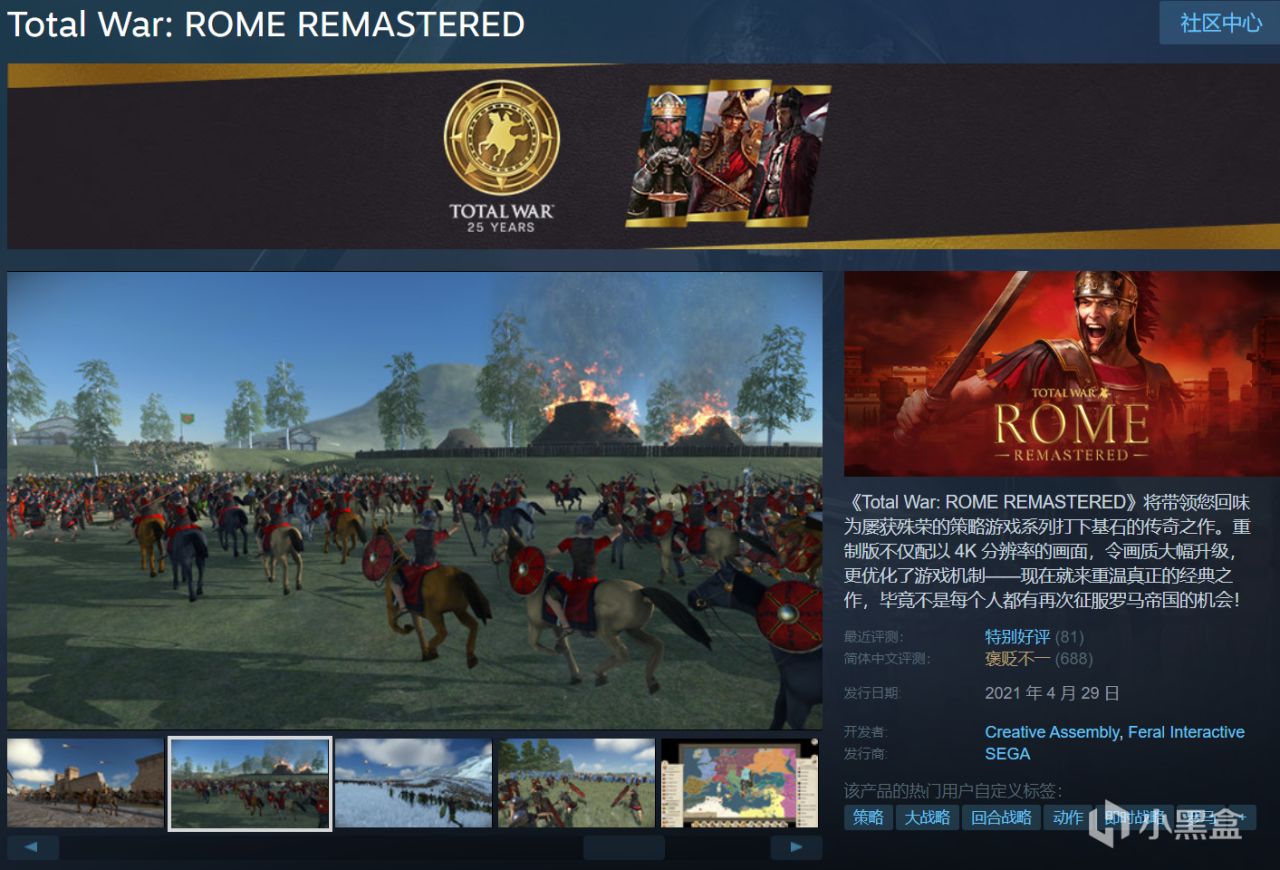The height and width of the screenshot is (870, 1280).
Task: Click the three faction leaders banner artwork
Action: coord(728,153)
